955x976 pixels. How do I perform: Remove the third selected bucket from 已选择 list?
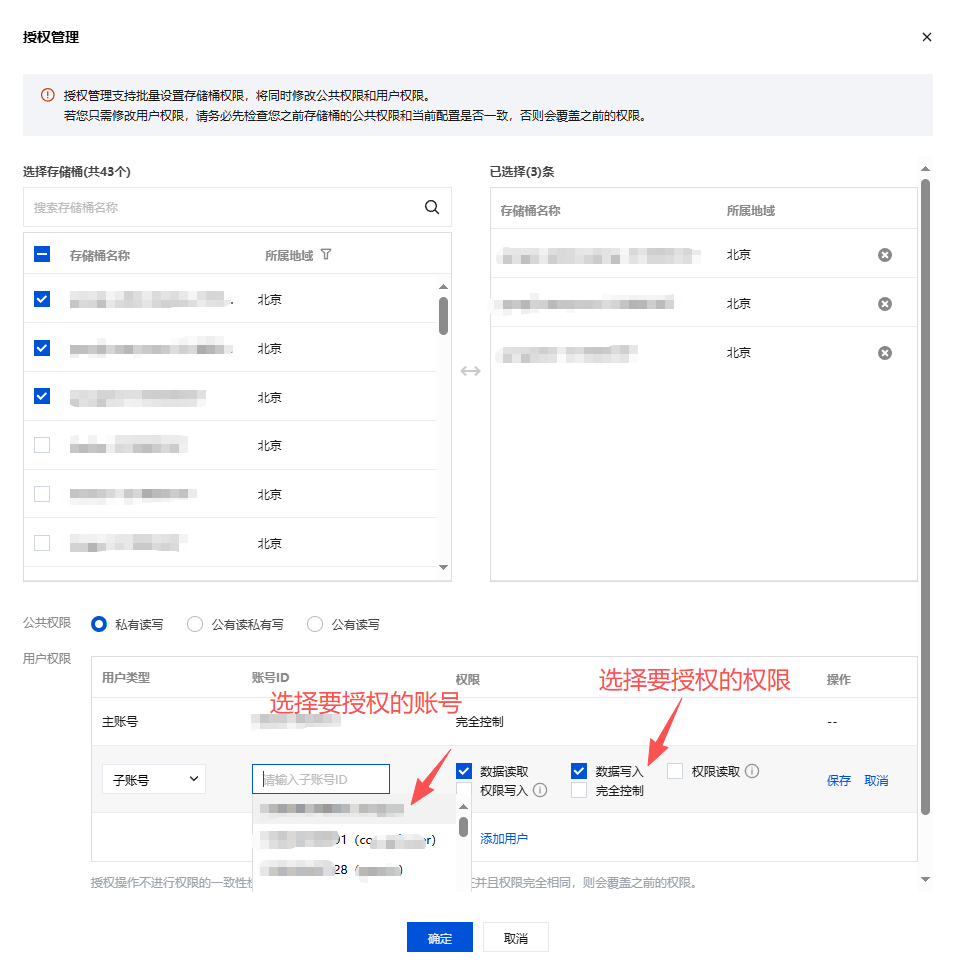coord(884,353)
